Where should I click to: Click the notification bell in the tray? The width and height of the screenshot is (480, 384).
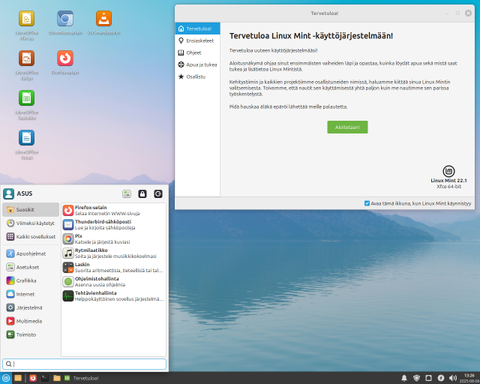pos(404,378)
